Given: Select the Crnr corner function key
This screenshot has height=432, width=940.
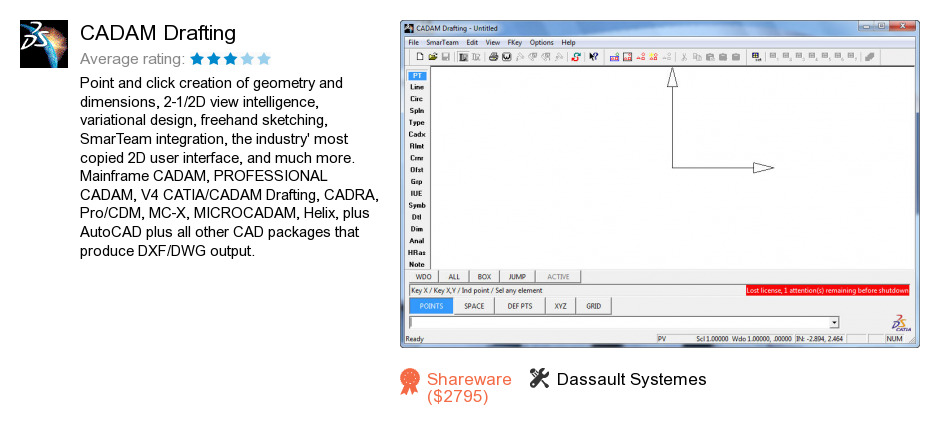Looking at the screenshot, I should [417, 158].
